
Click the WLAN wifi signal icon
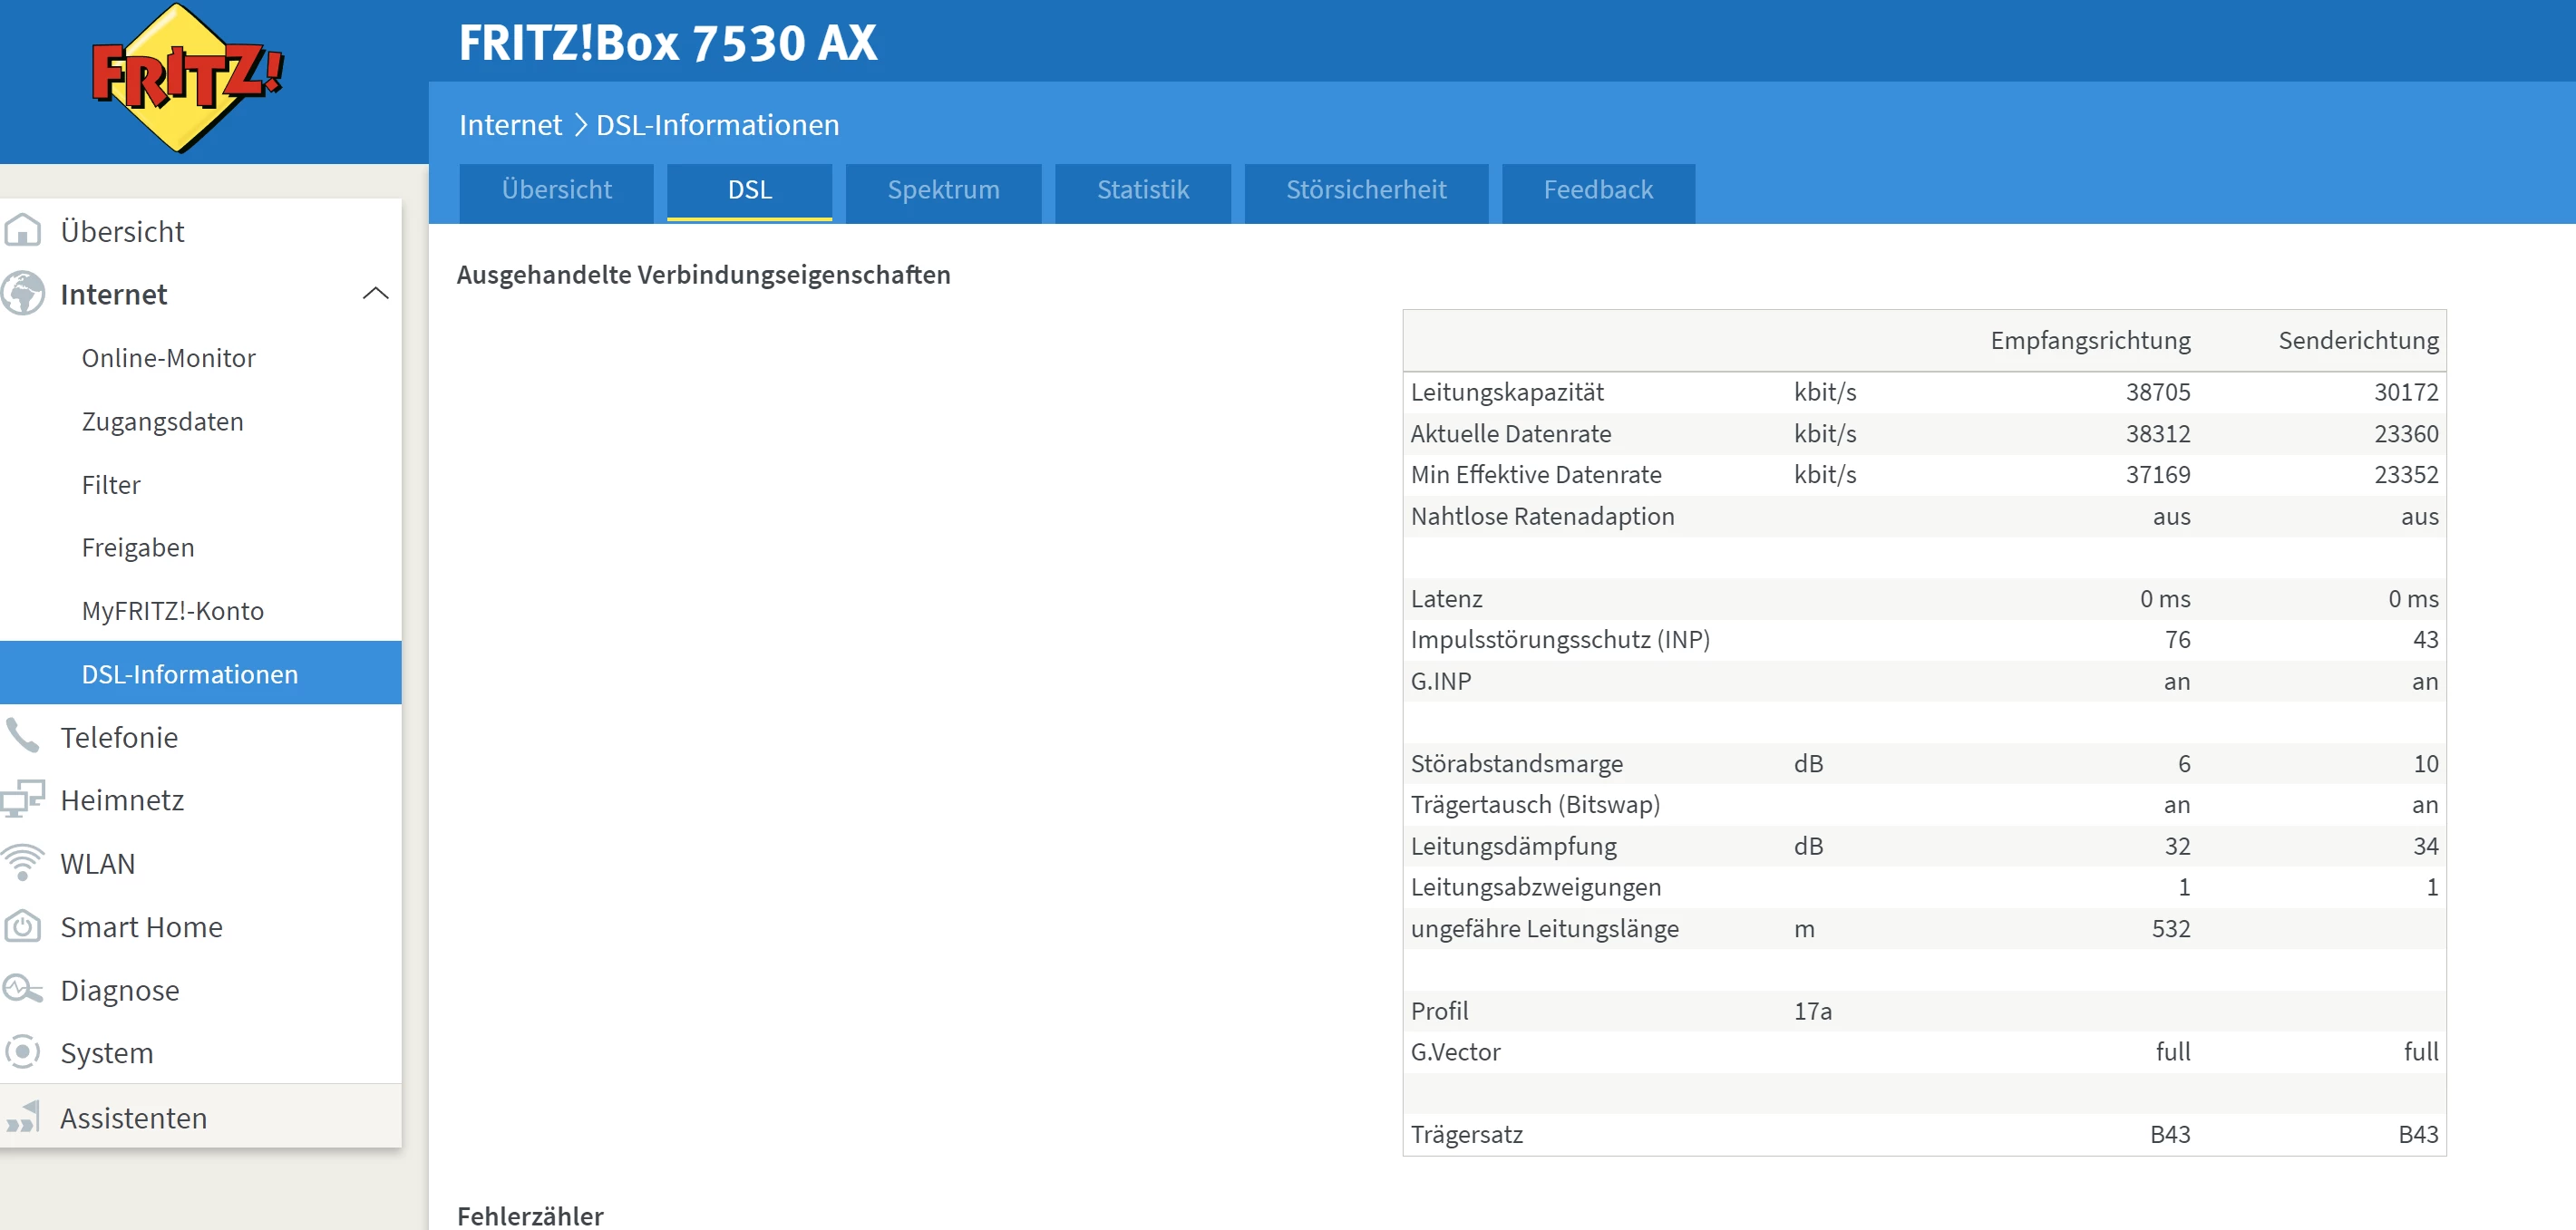pos(22,862)
